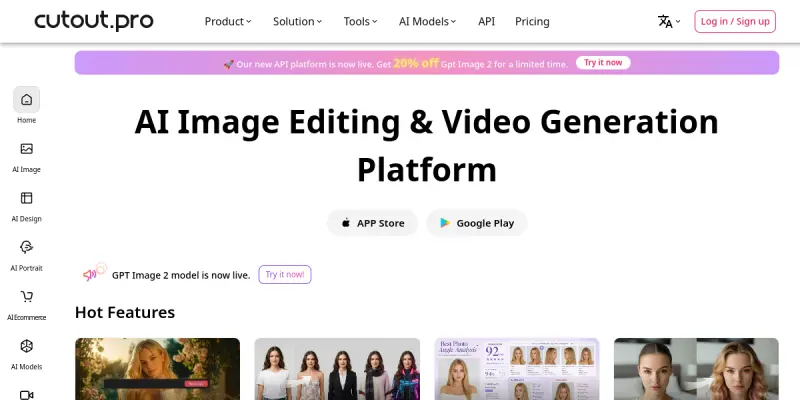Viewport: 800px width, 400px height.
Task: Open the five women outfits thumbnail
Action: pyautogui.click(x=337, y=369)
